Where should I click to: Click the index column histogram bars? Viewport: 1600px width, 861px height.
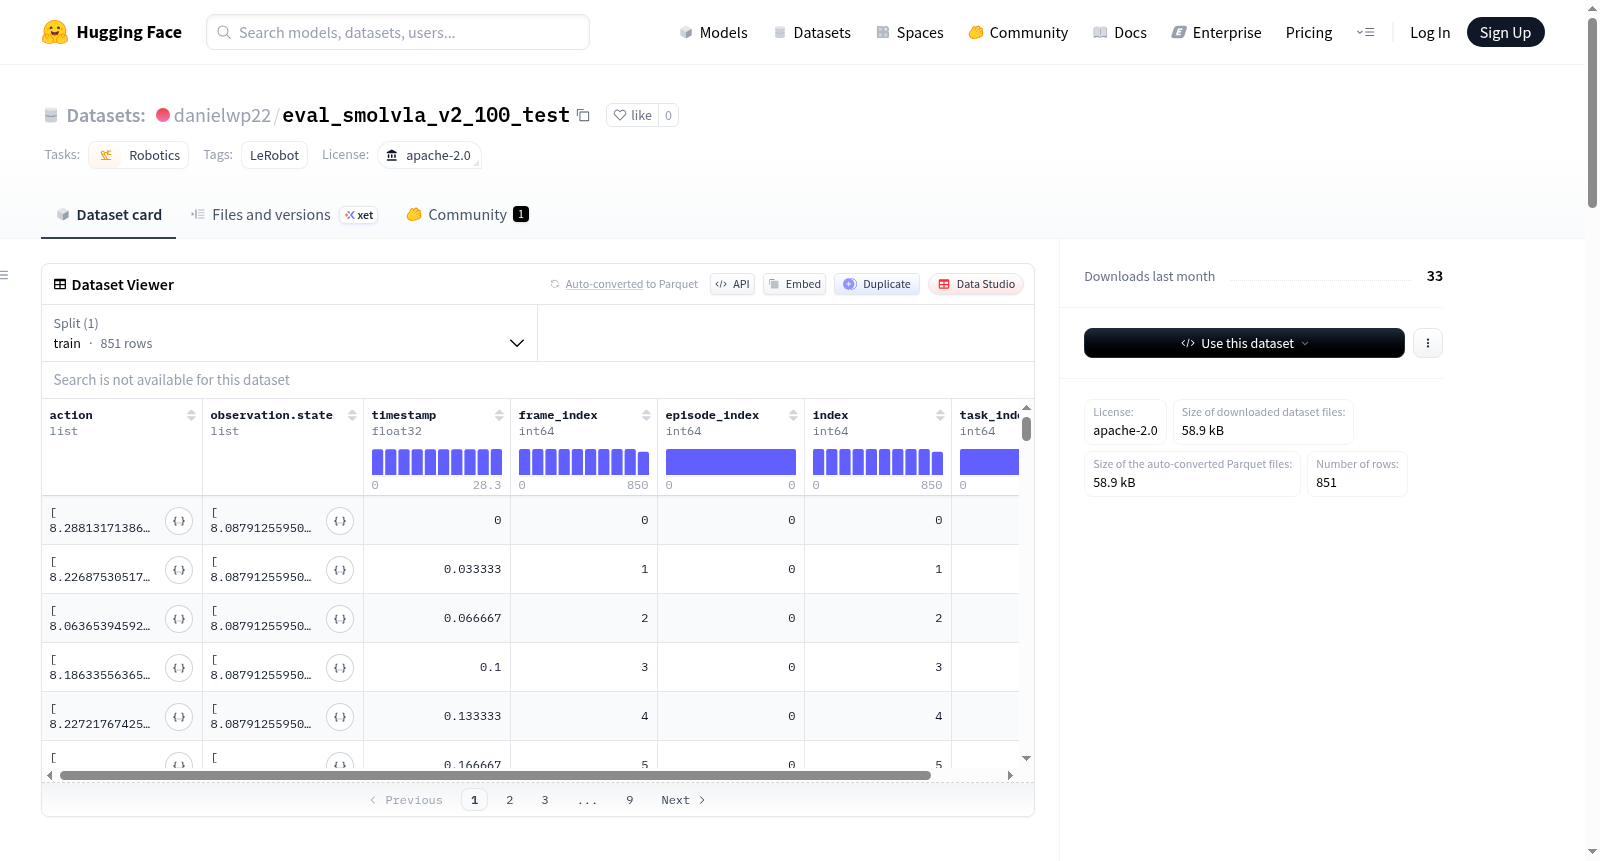(878, 462)
